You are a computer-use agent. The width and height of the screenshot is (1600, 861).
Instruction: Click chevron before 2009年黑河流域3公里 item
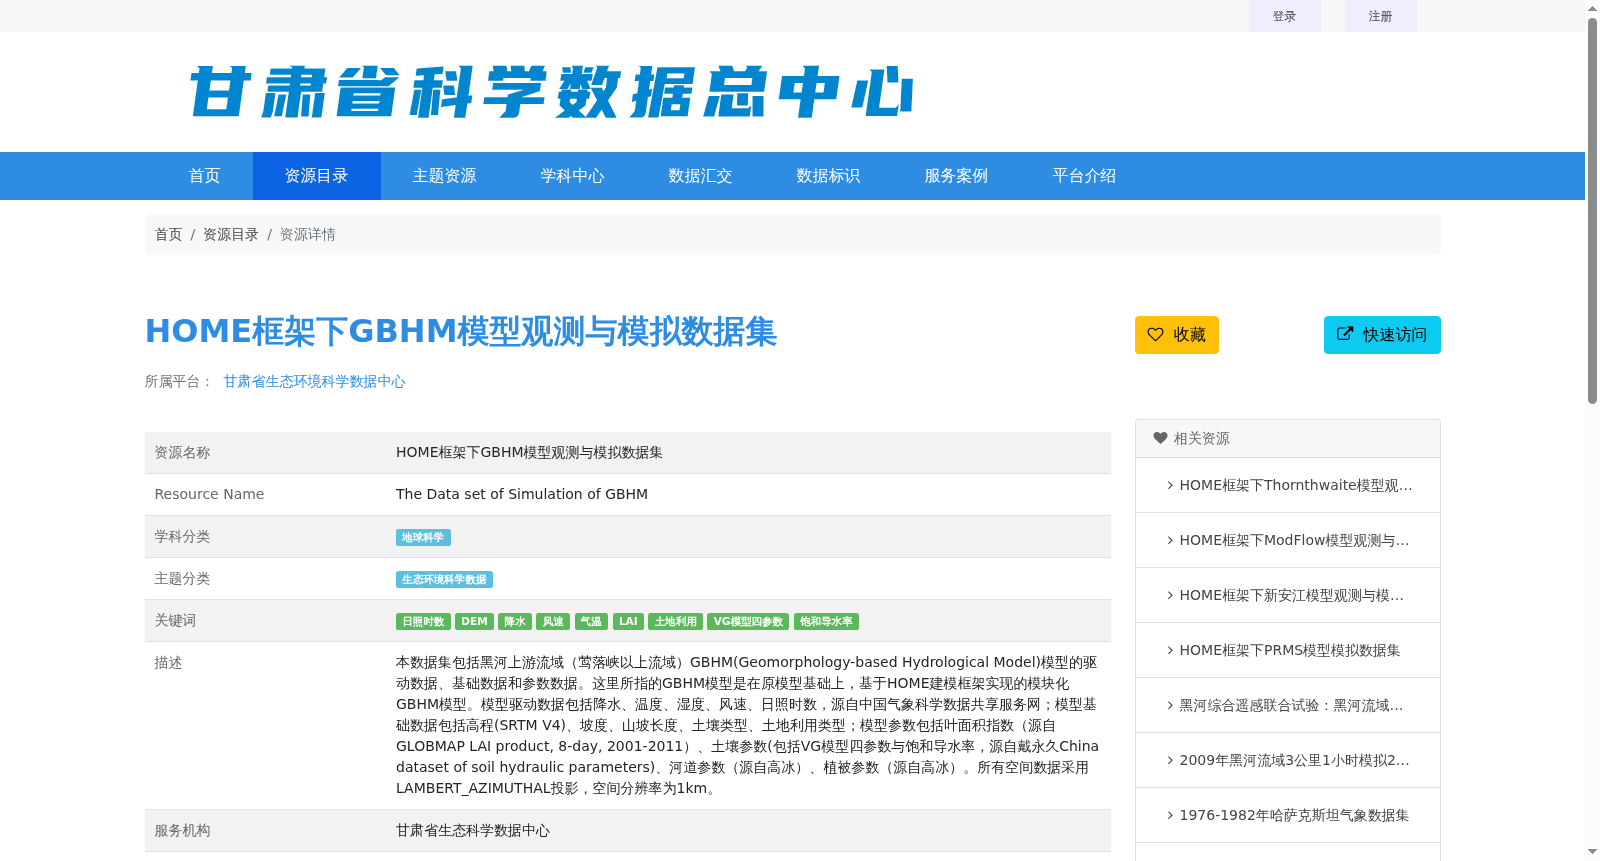(x=1170, y=760)
